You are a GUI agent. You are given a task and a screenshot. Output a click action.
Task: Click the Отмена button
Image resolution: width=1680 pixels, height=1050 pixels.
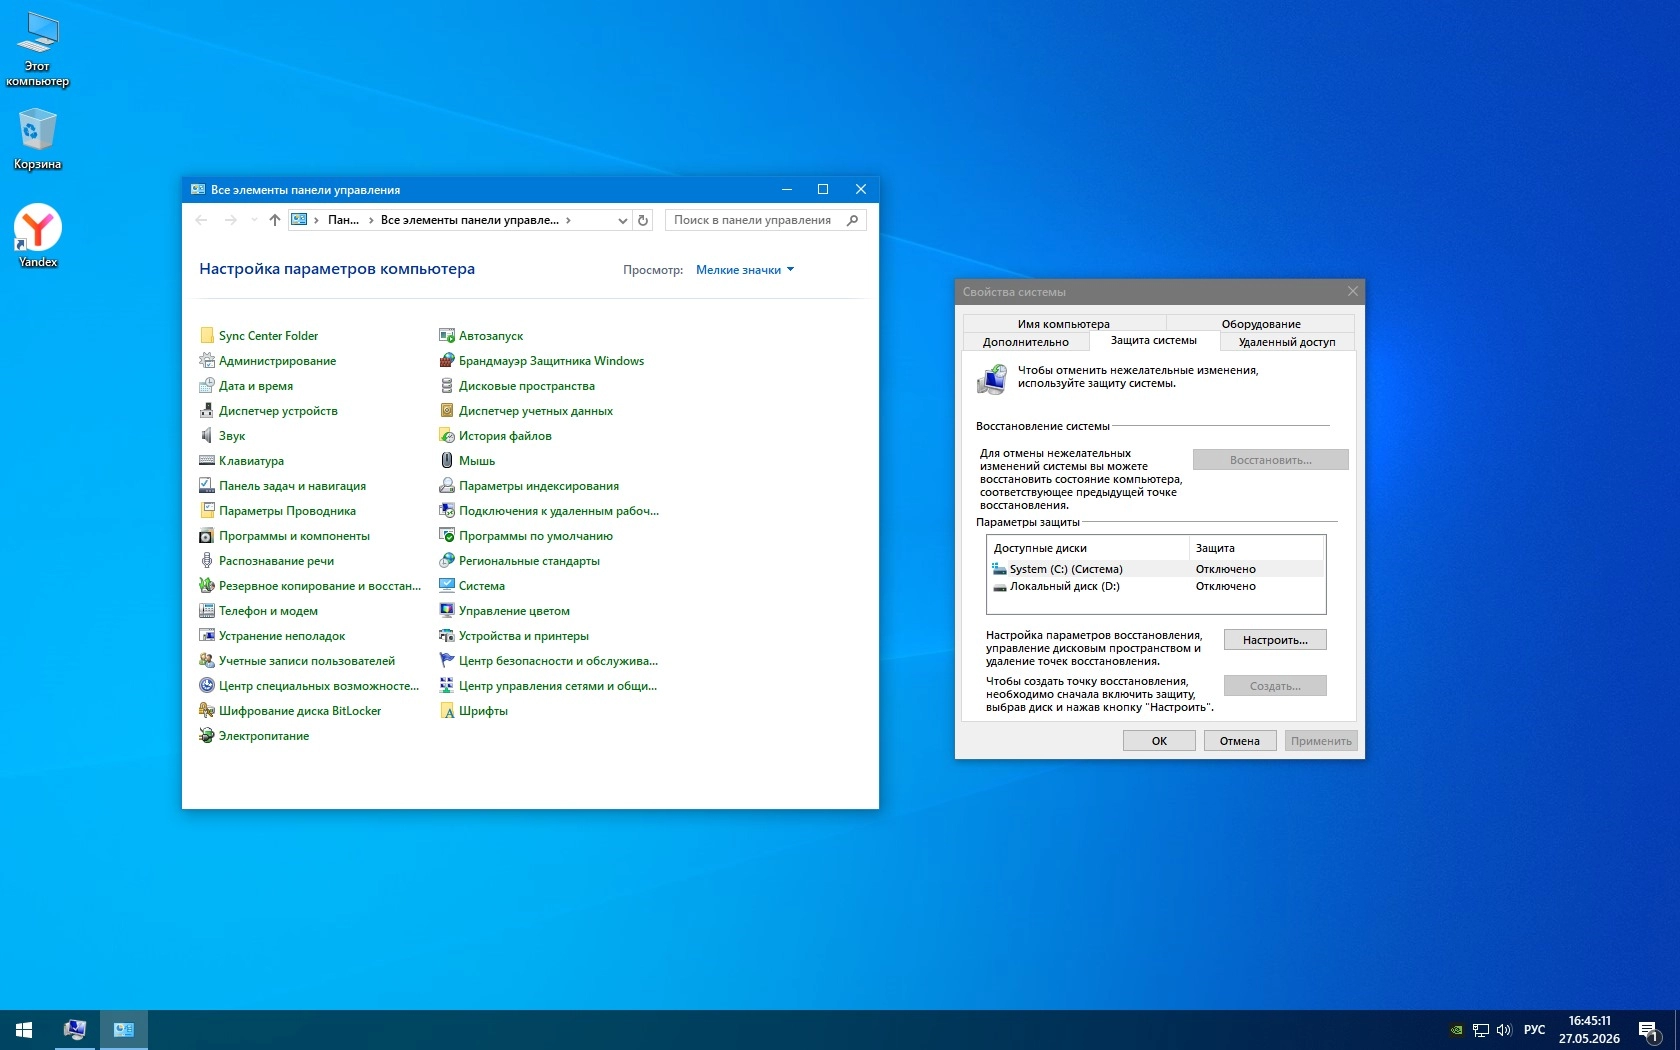click(1240, 741)
